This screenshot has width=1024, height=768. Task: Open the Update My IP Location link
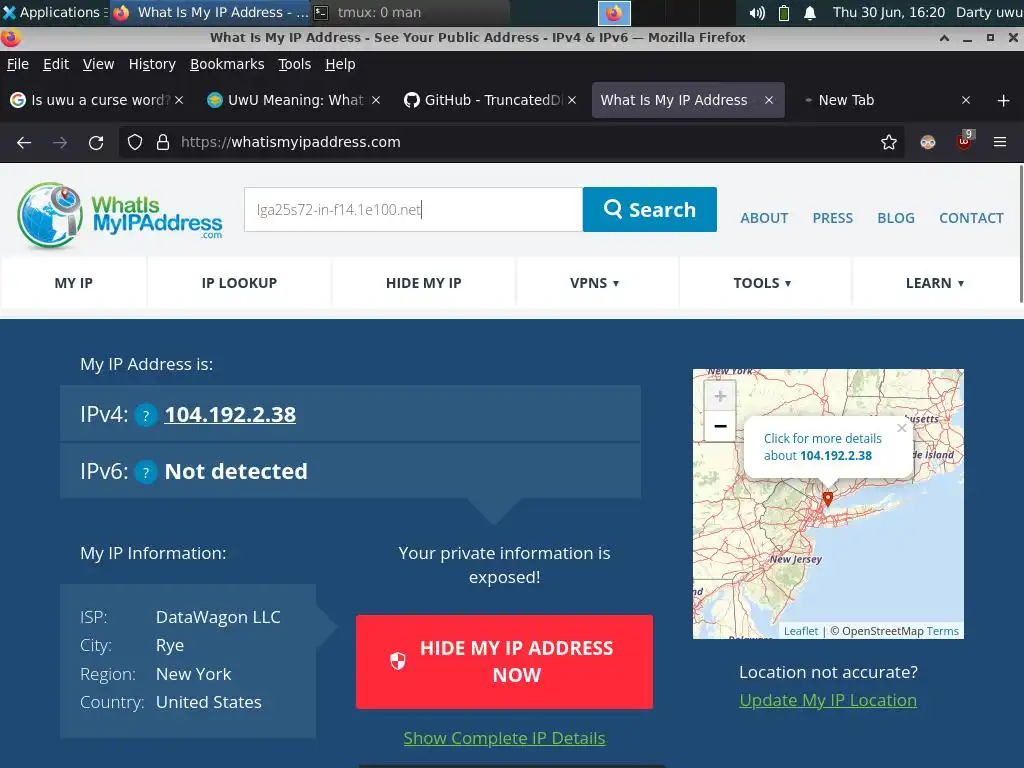coord(827,700)
